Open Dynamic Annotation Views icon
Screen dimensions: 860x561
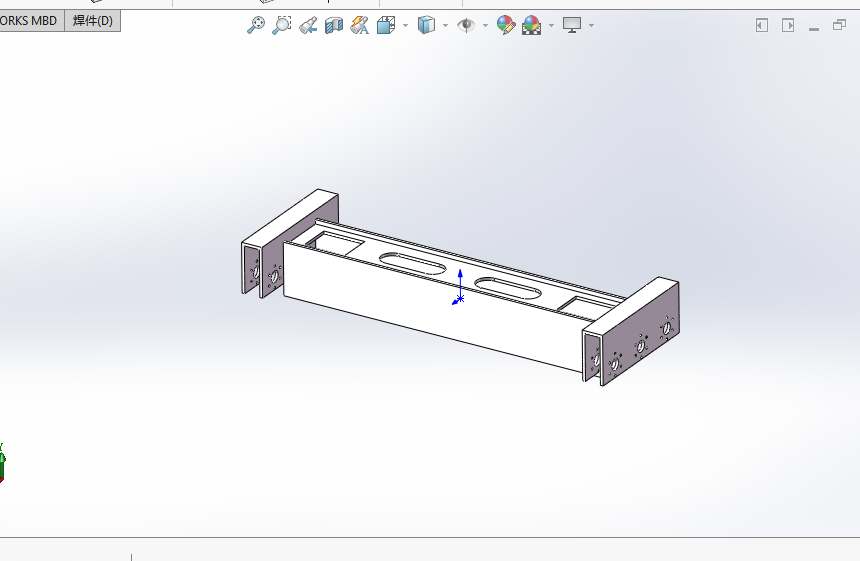(360, 25)
